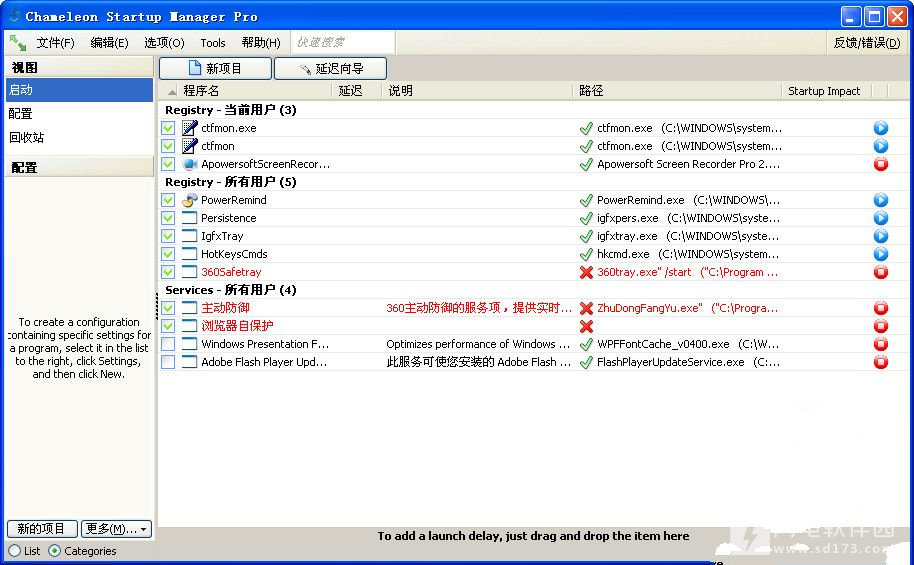The image size is (914, 565).
Task: Open the 选项(O) menu
Action: click(x=164, y=43)
